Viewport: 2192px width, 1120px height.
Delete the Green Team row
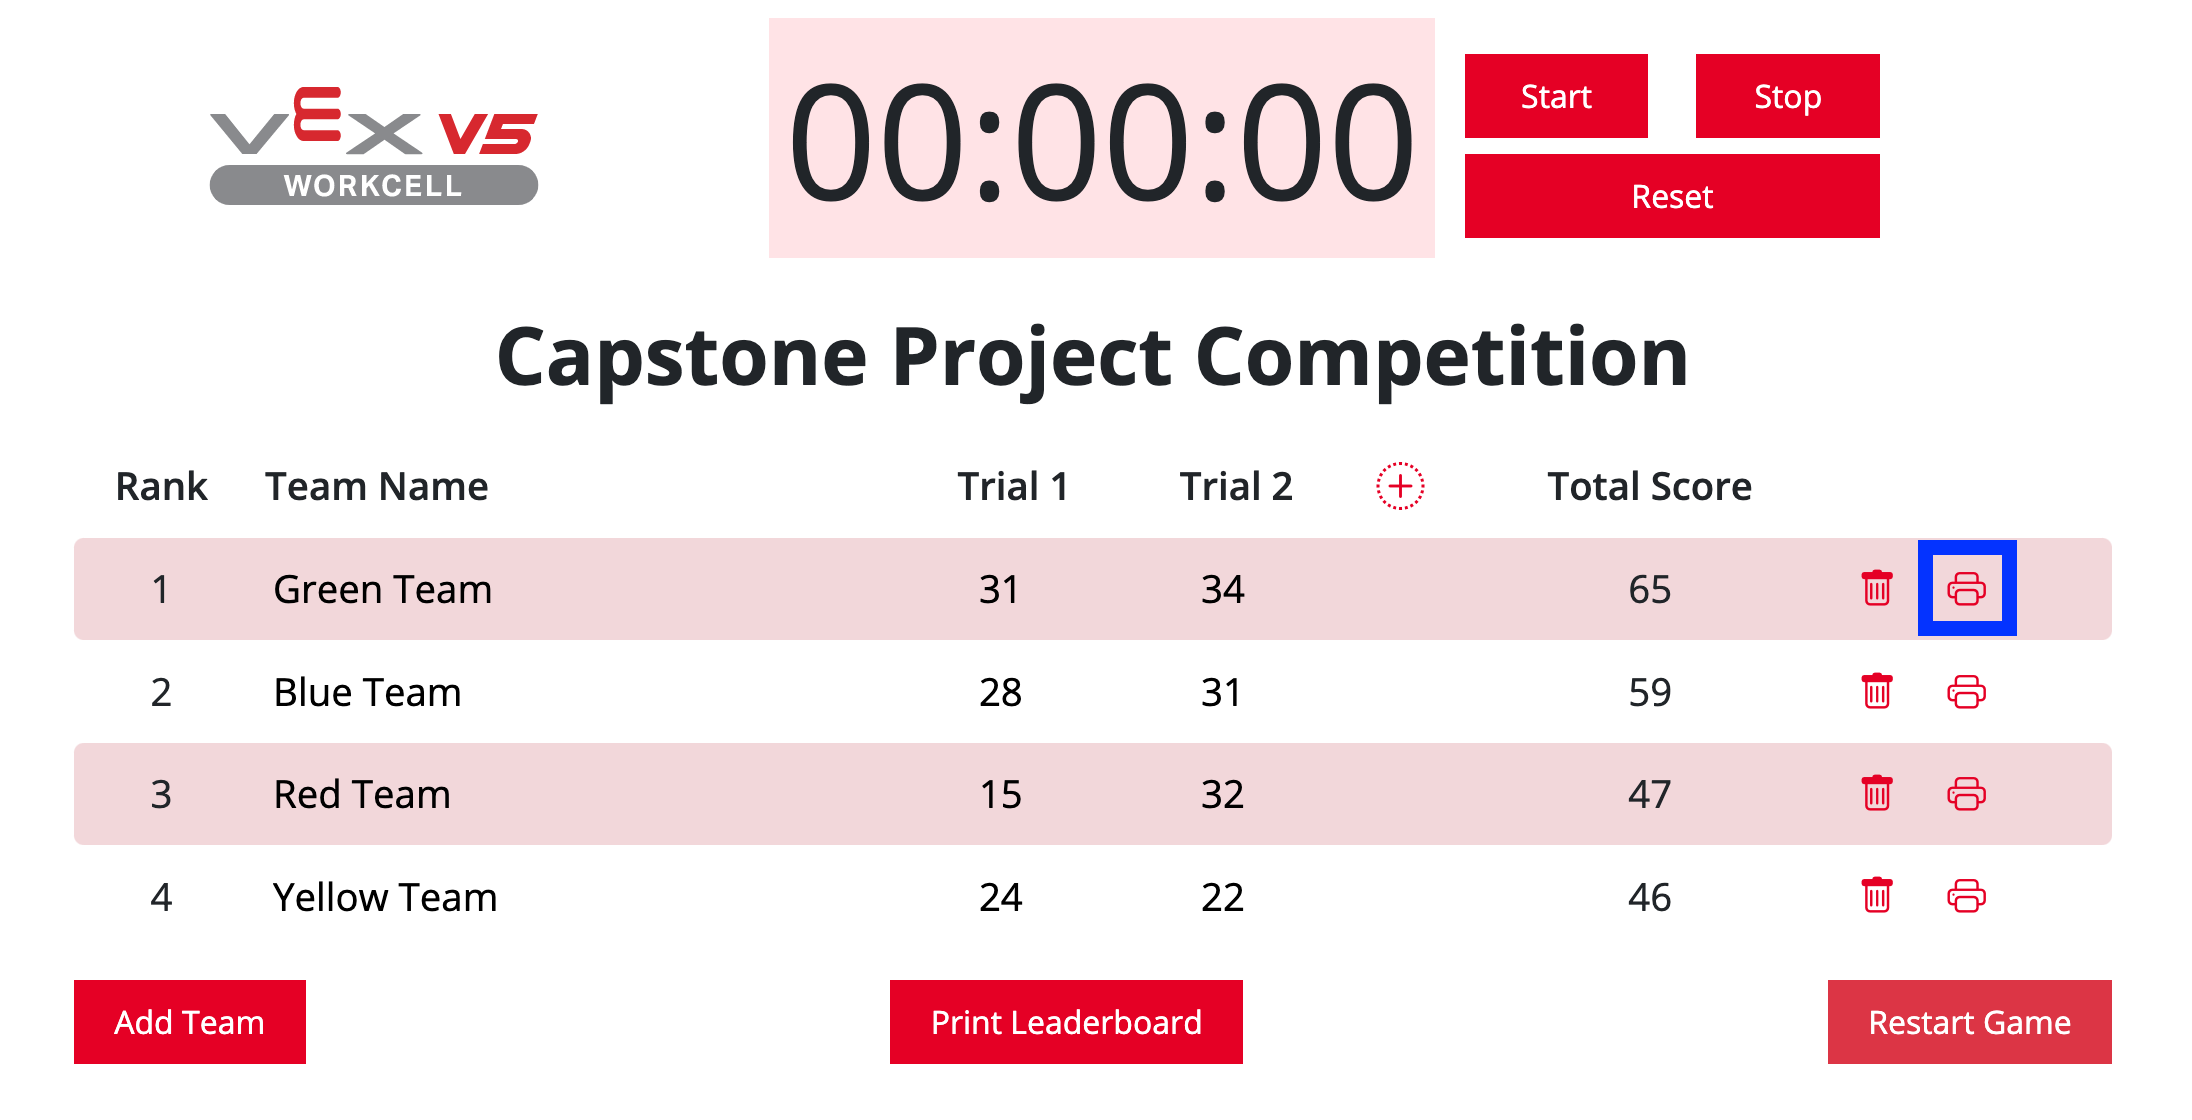tap(1877, 589)
